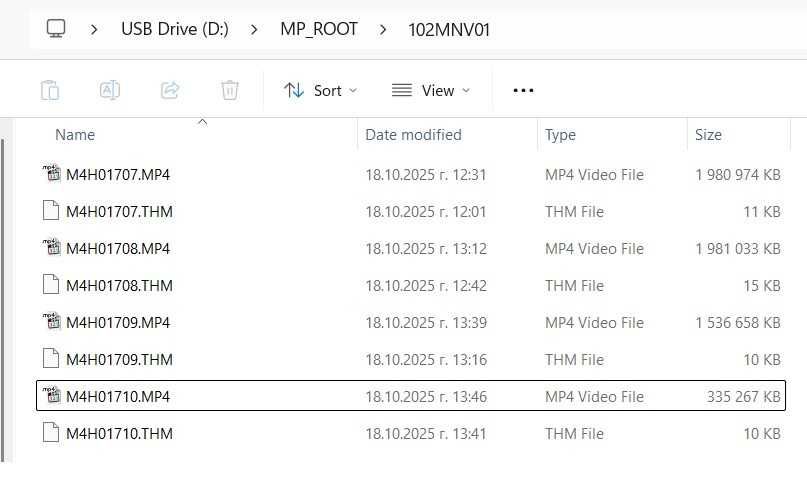Sort by the Type column header
807x478 pixels.
click(560, 135)
